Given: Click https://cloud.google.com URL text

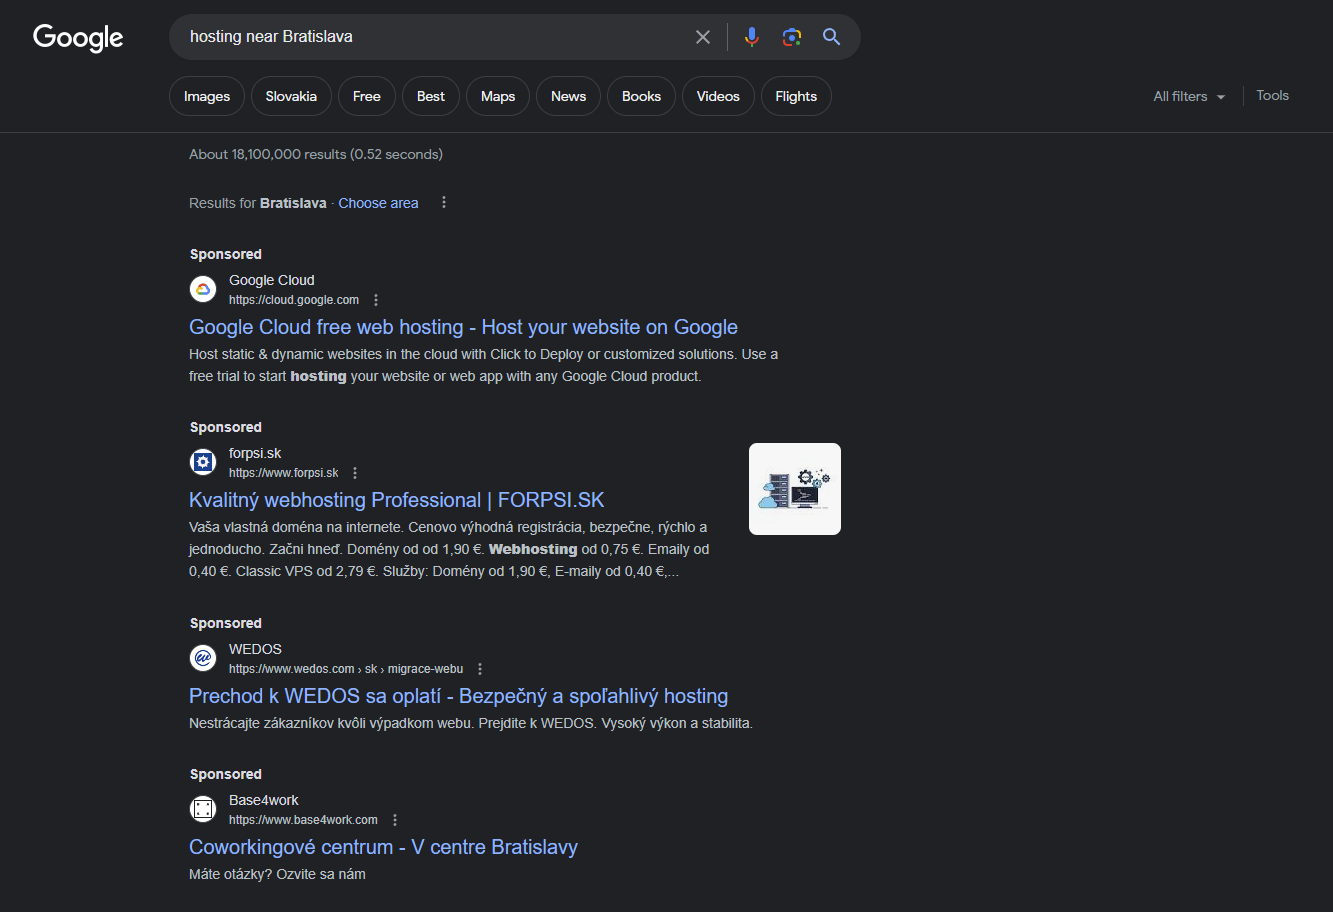Looking at the screenshot, I should 294,300.
